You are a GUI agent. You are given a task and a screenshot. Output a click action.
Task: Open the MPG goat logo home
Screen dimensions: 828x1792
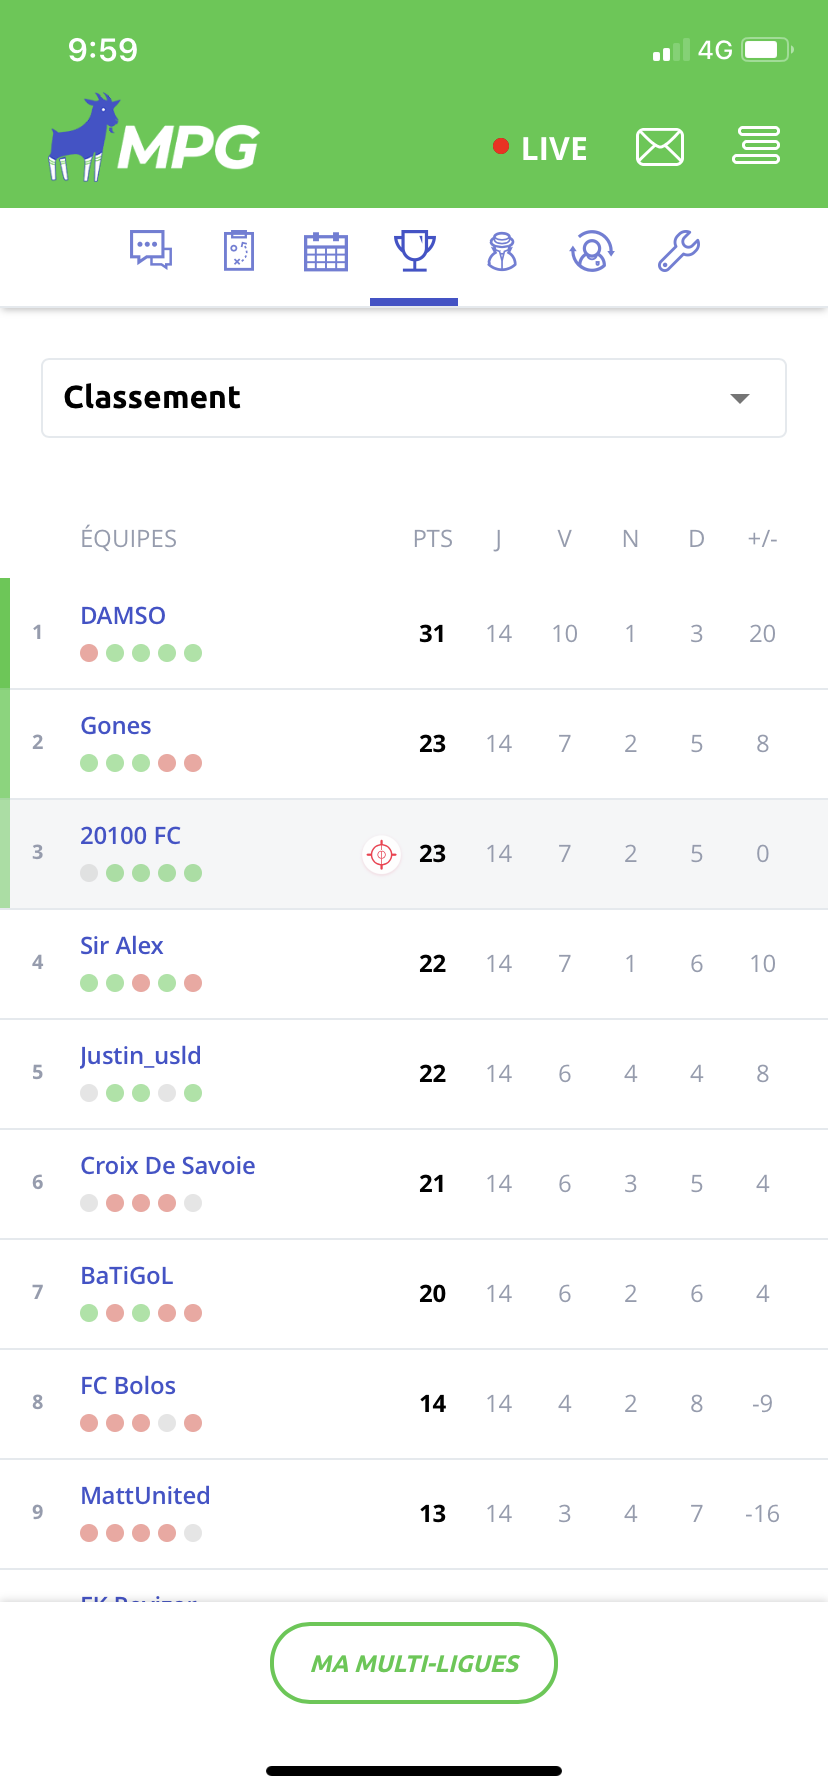[x=154, y=140]
